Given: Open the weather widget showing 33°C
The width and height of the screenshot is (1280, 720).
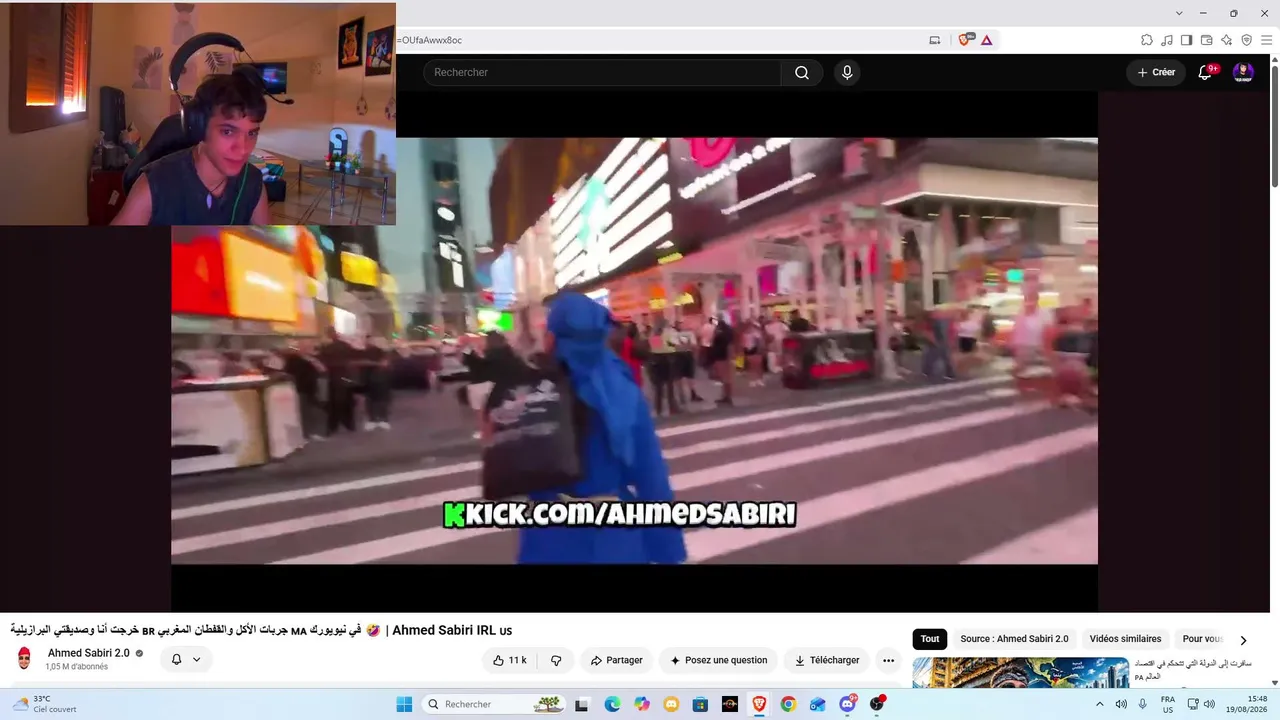Looking at the screenshot, I should click(45, 704).
